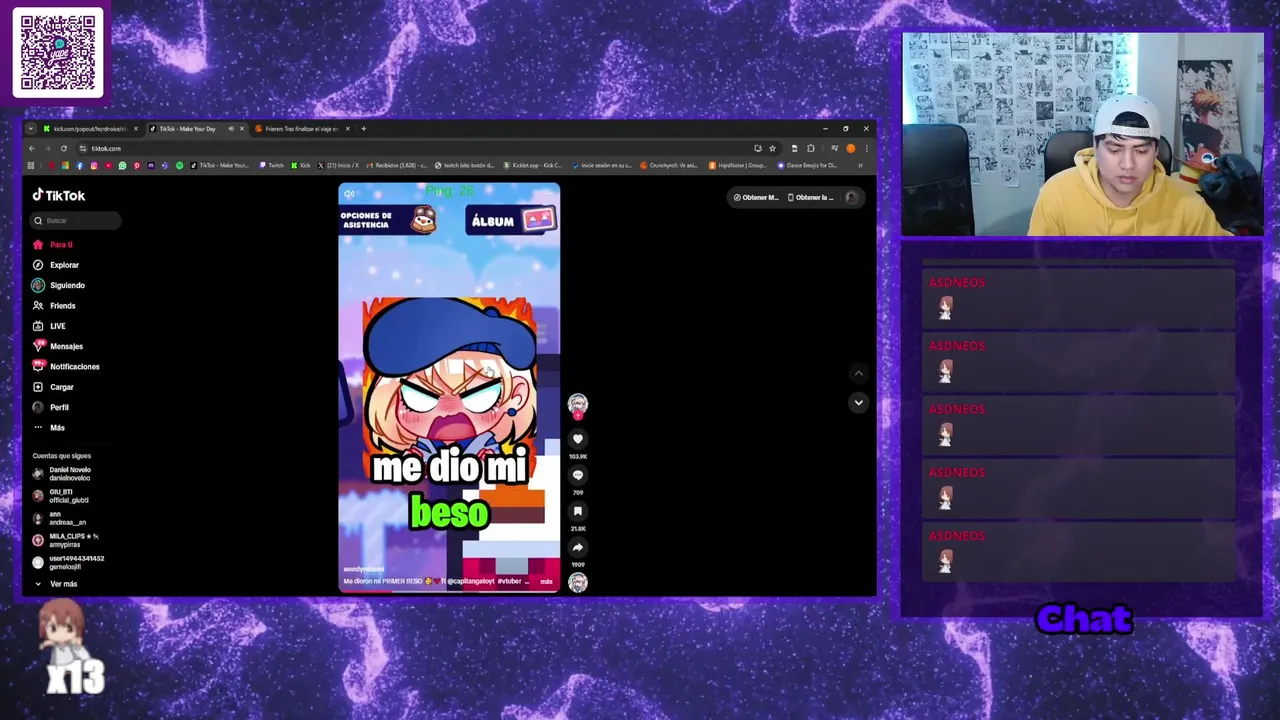Mute the video using speaker icon

(349, 194)
